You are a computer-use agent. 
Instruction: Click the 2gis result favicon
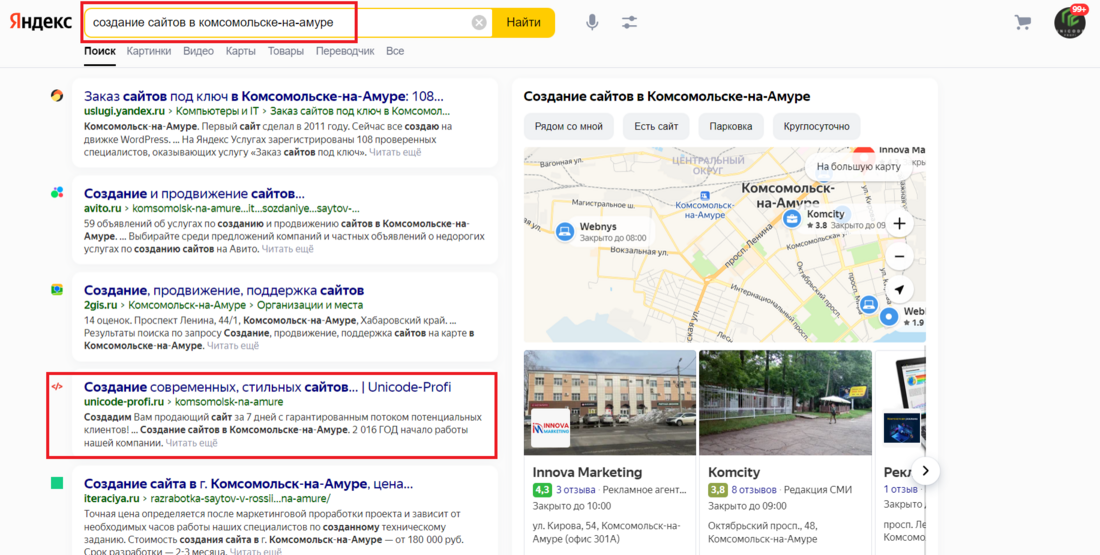57,290
